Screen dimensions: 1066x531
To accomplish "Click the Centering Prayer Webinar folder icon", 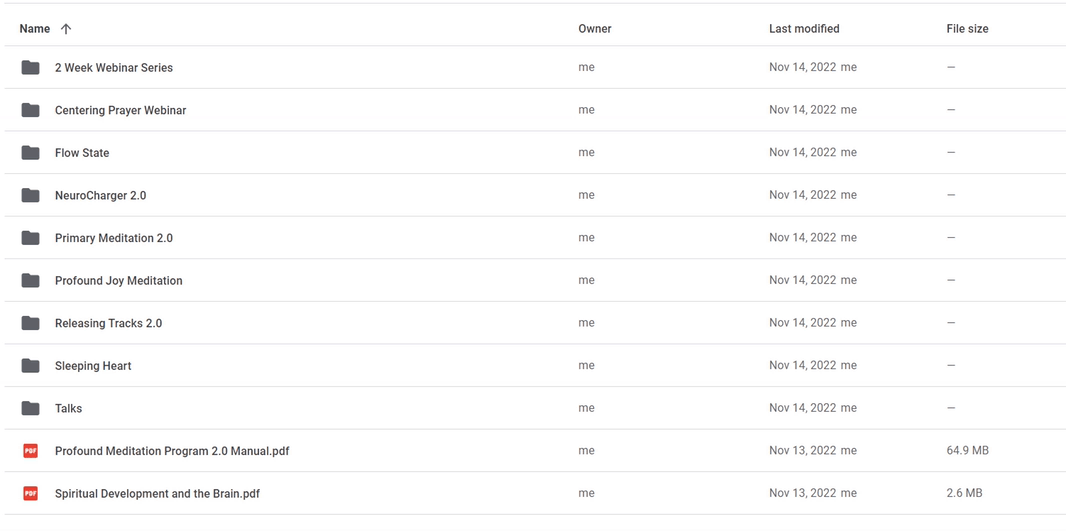I will pyautogui.click(x=31, y=110).
